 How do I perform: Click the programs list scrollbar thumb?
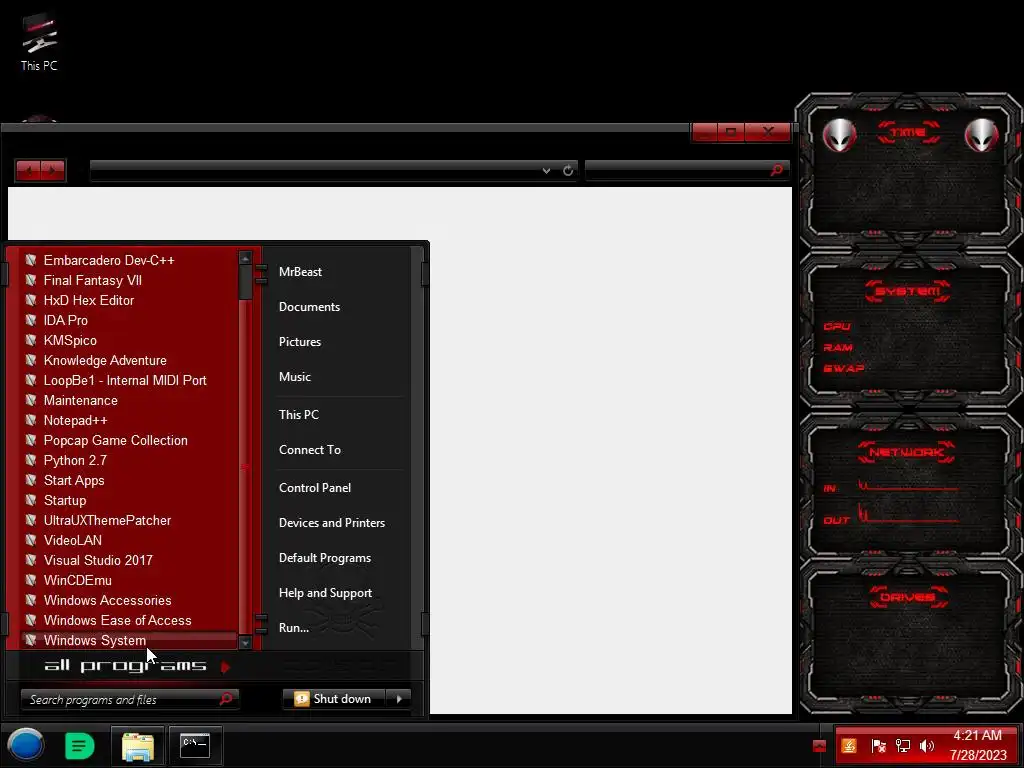tap(246, 282)
